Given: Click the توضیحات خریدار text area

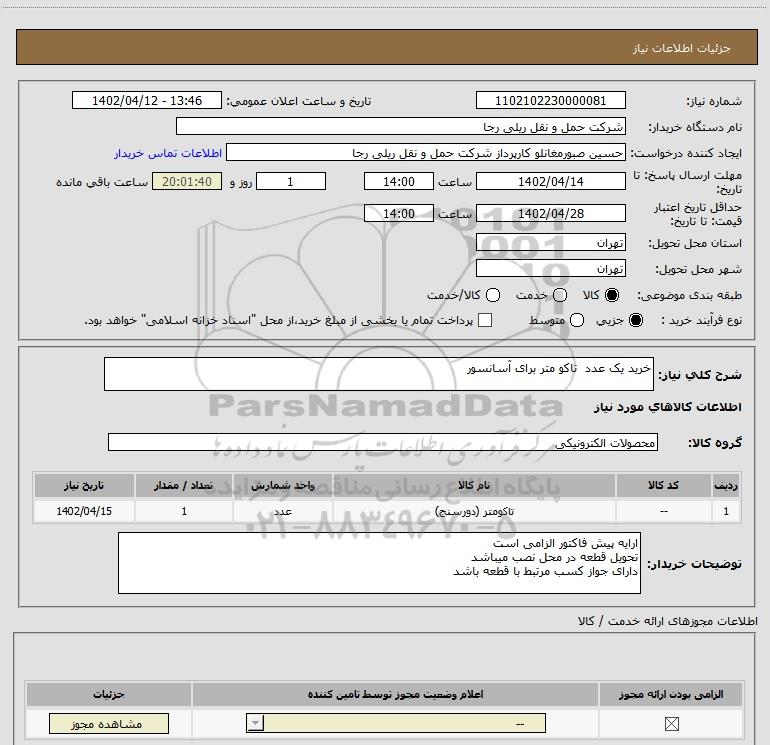Looking at the screenshot, I should point(379,563).
